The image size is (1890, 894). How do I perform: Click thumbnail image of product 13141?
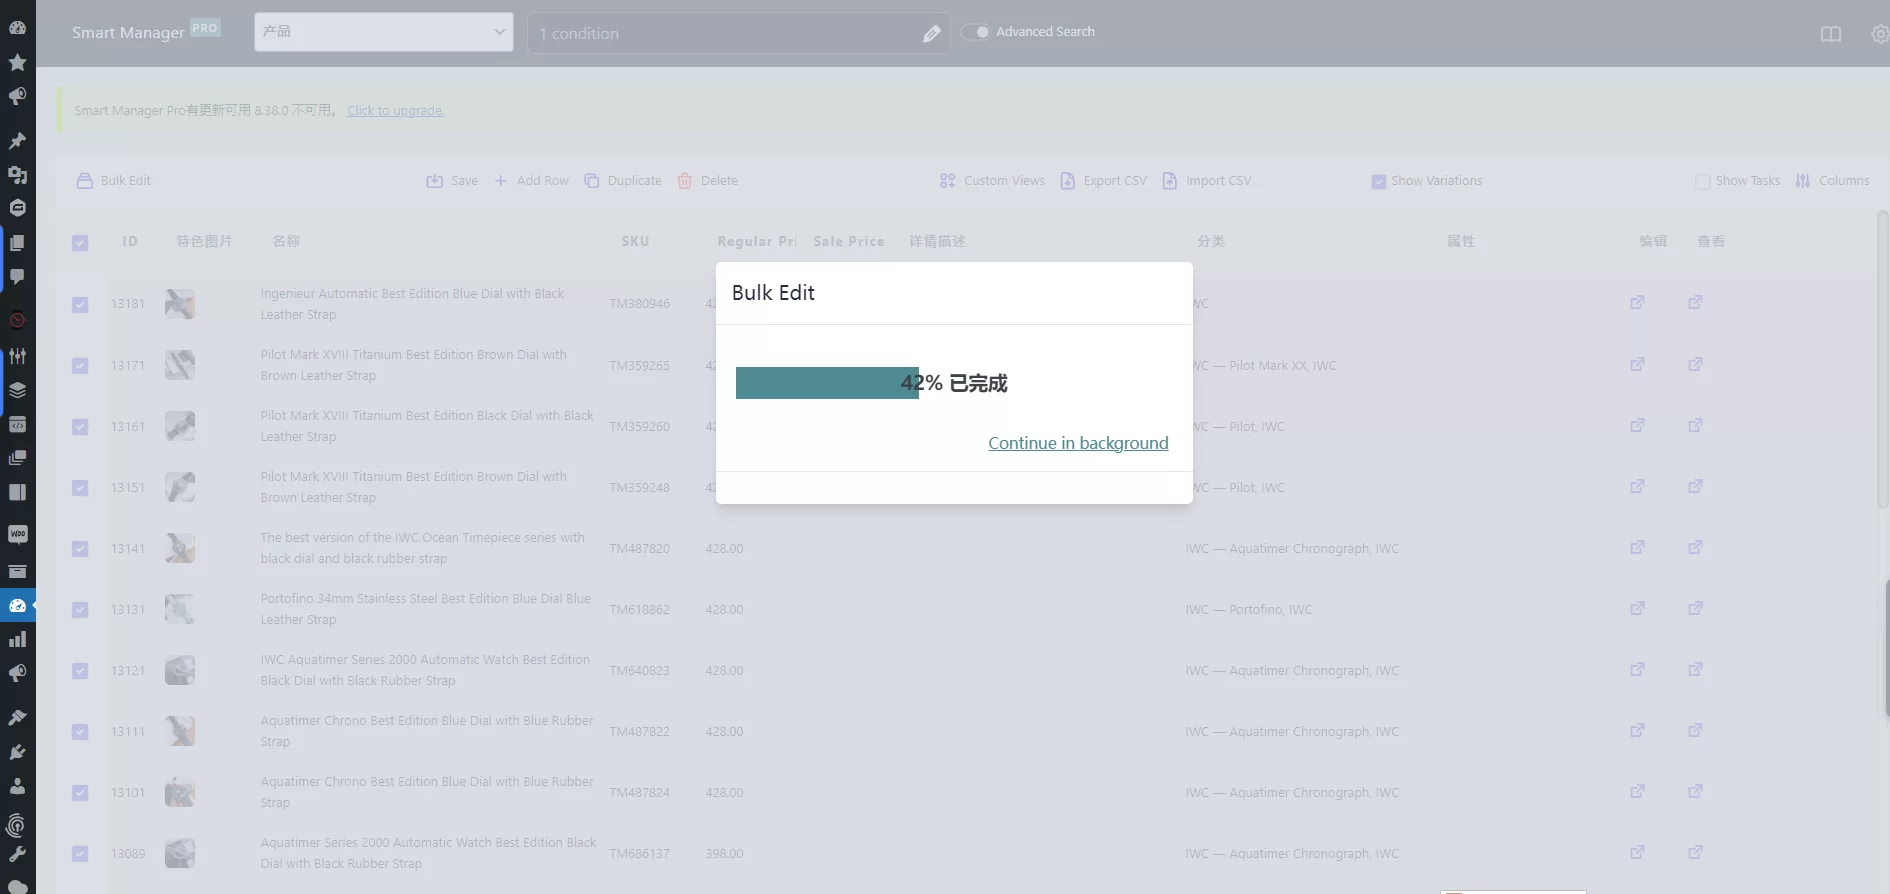click(x=180, y=548)
